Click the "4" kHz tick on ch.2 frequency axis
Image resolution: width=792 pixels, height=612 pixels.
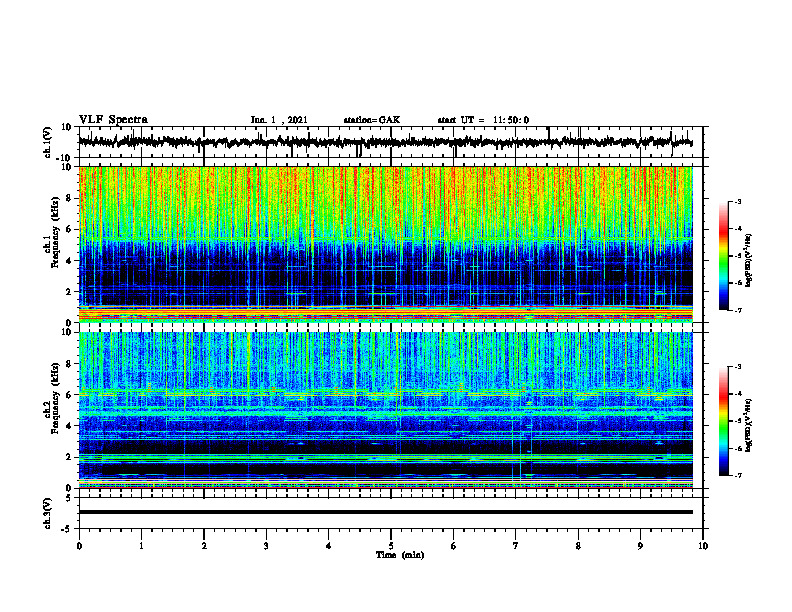point(69,426)
